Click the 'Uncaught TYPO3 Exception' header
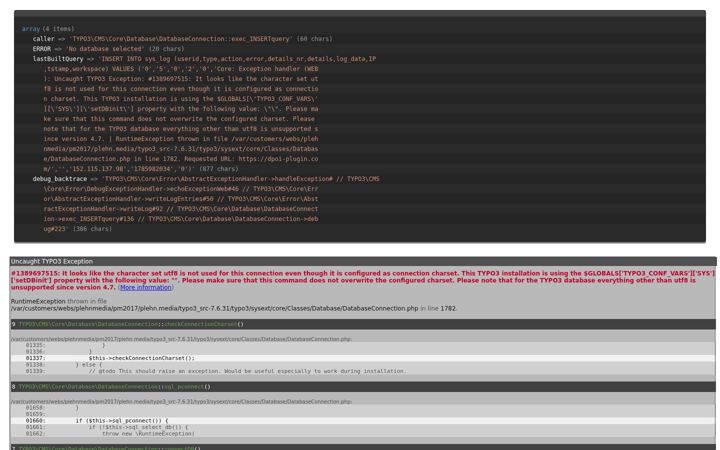 click(x=363, y=261)
